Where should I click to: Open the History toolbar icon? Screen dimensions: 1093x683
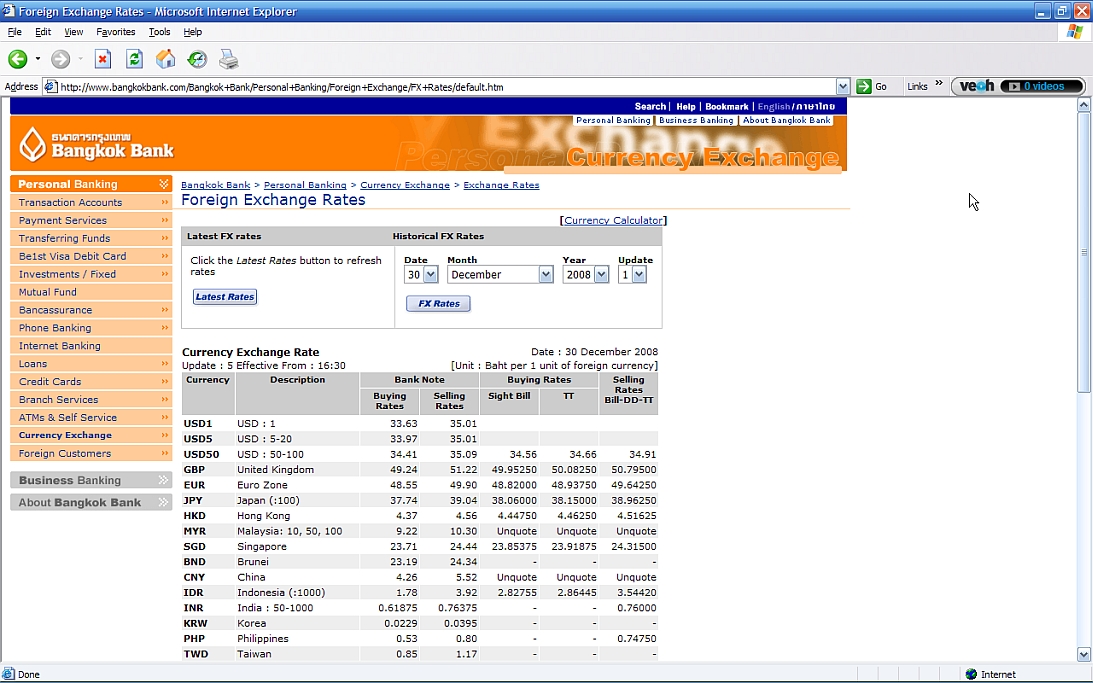(x=197, y=59)
